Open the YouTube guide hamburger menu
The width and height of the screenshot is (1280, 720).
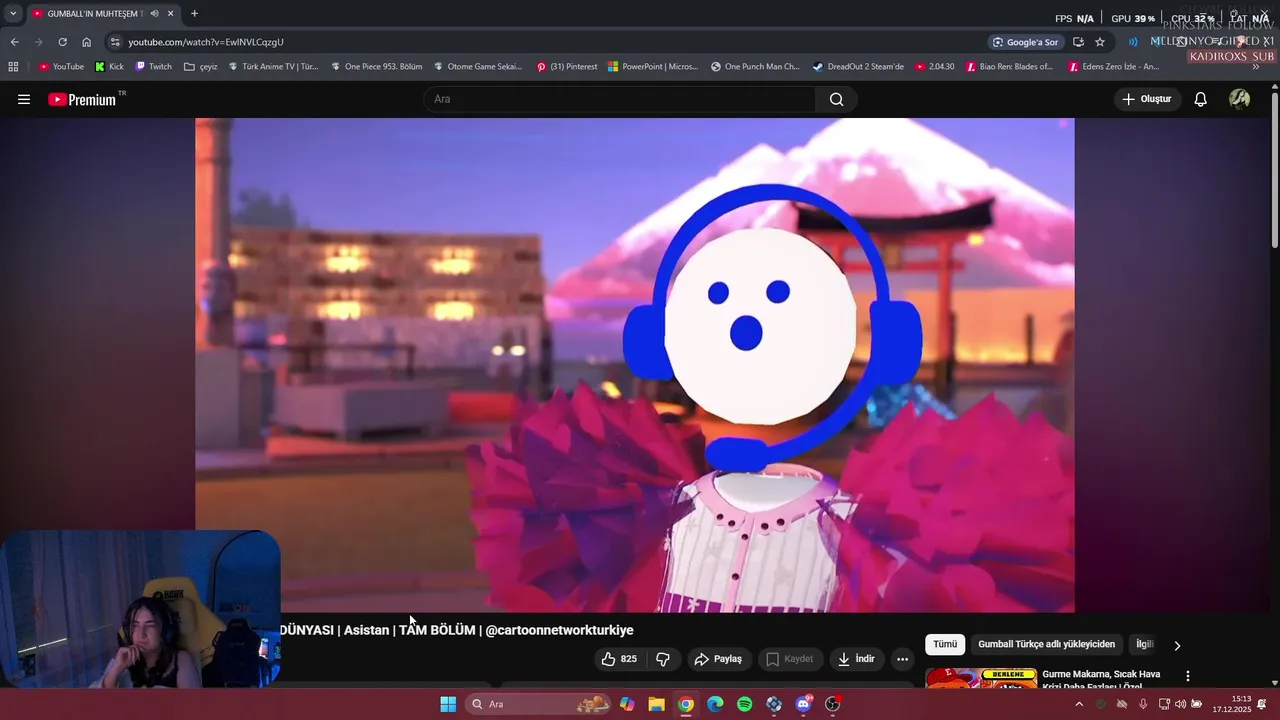24,99
